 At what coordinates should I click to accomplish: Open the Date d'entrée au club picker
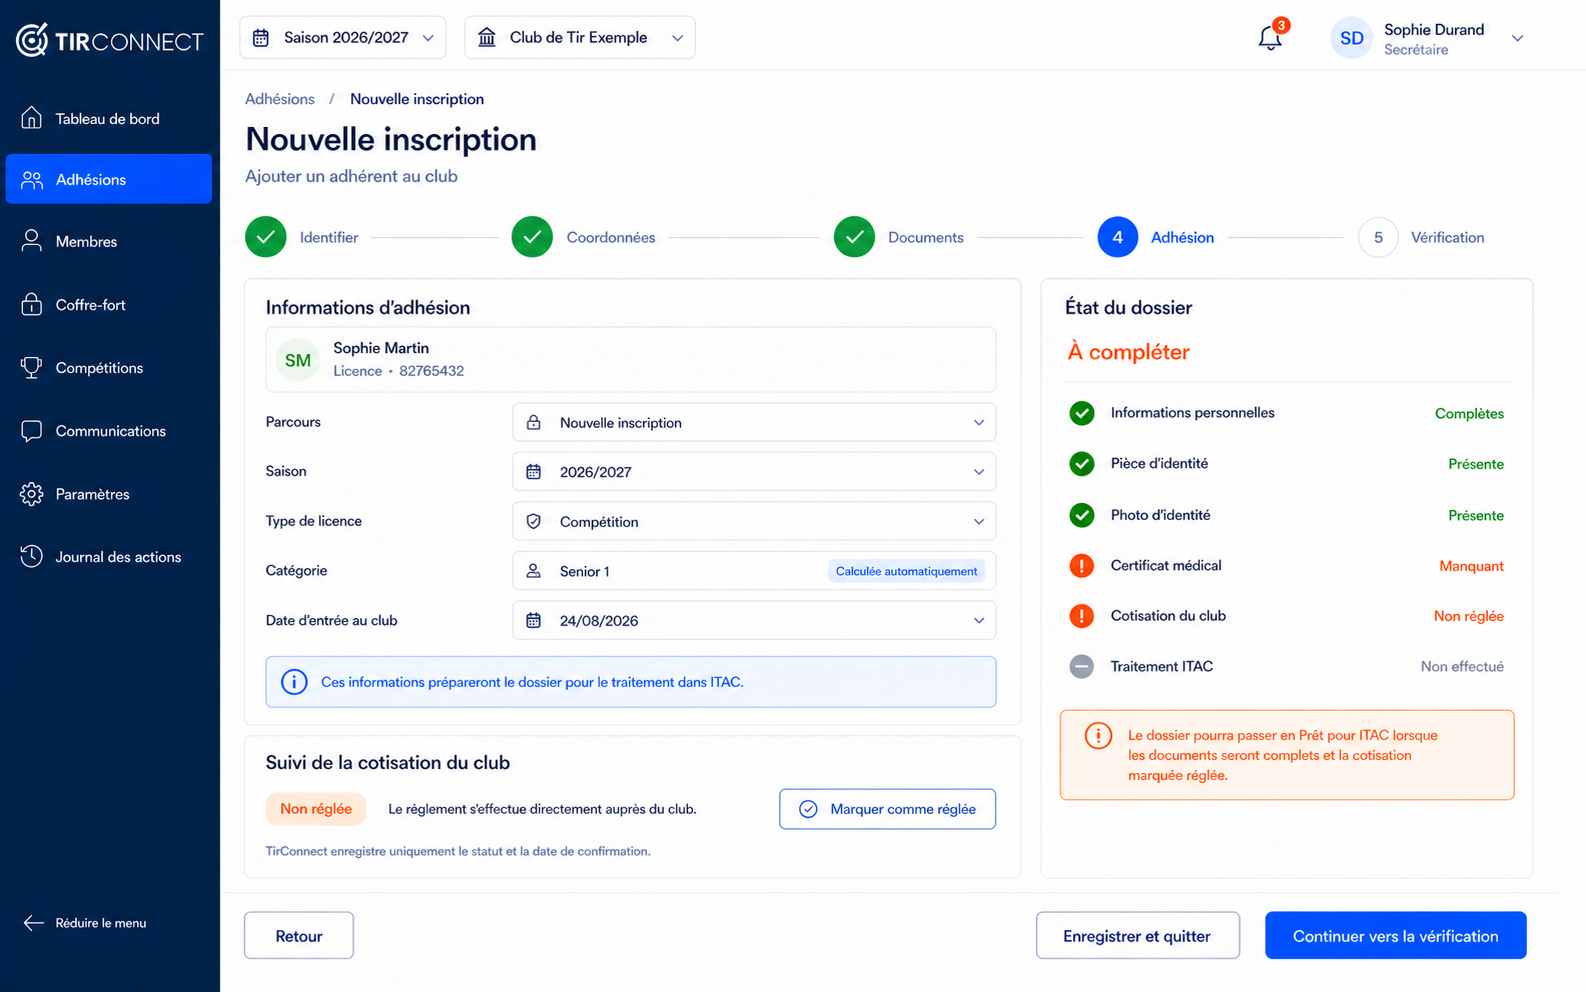tap(754, 620)
